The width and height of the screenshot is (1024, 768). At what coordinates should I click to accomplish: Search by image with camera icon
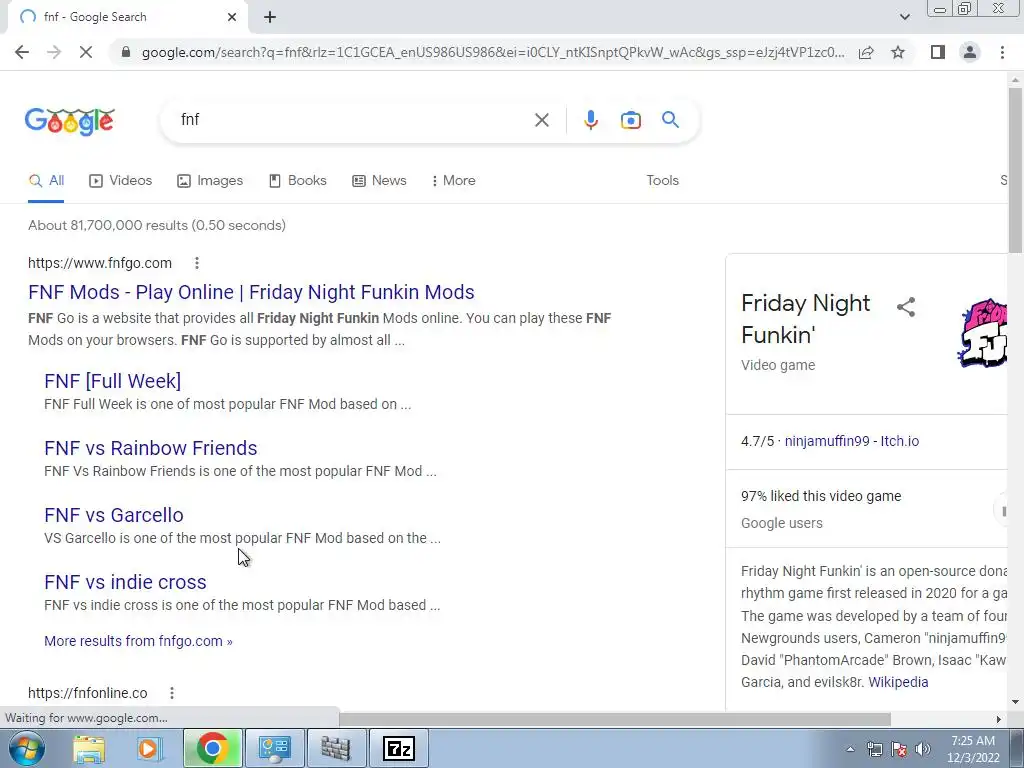[x=630, y=120]
